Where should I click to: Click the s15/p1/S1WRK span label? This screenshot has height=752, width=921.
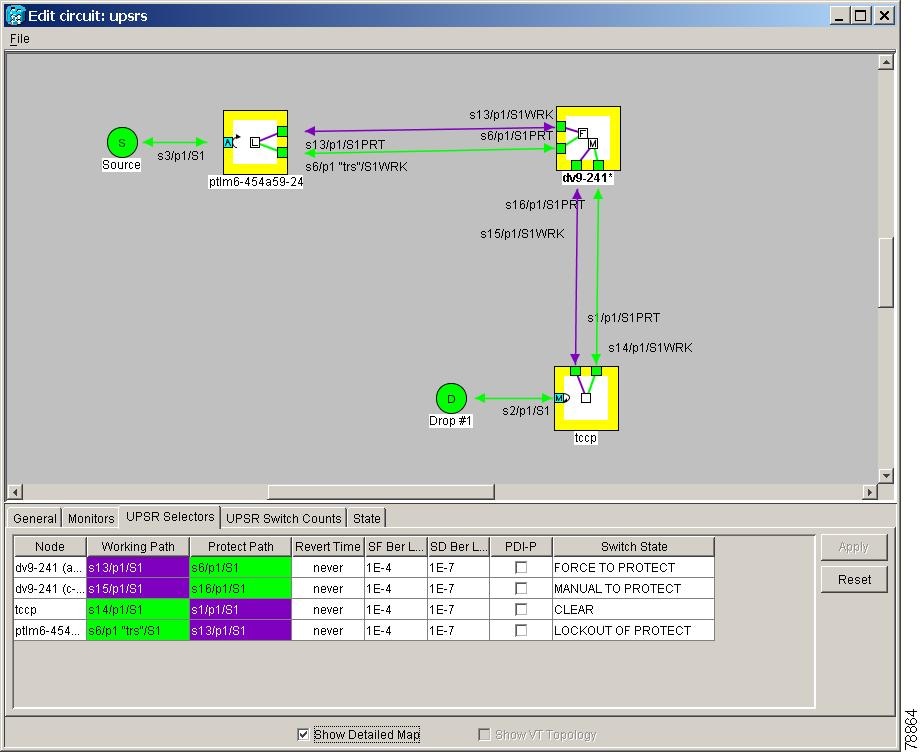(x=522, y=234)
